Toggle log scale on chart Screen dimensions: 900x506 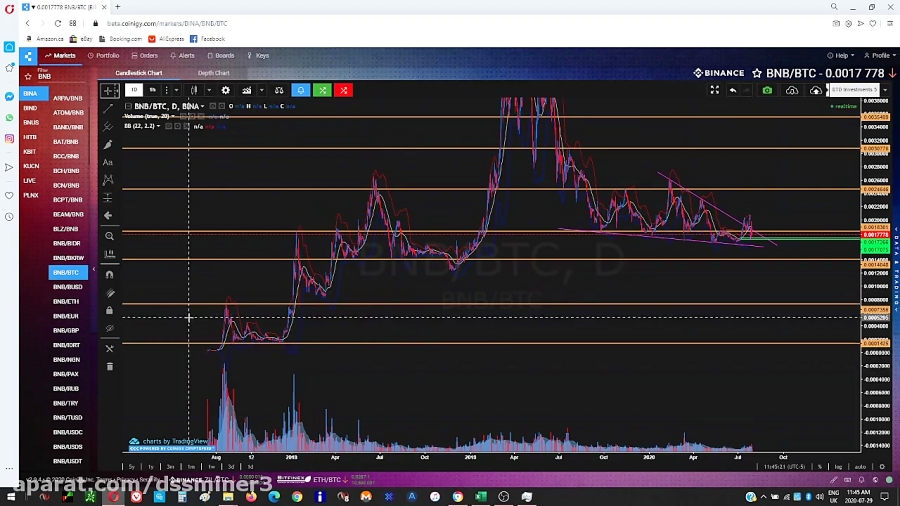tap(838, 466)
